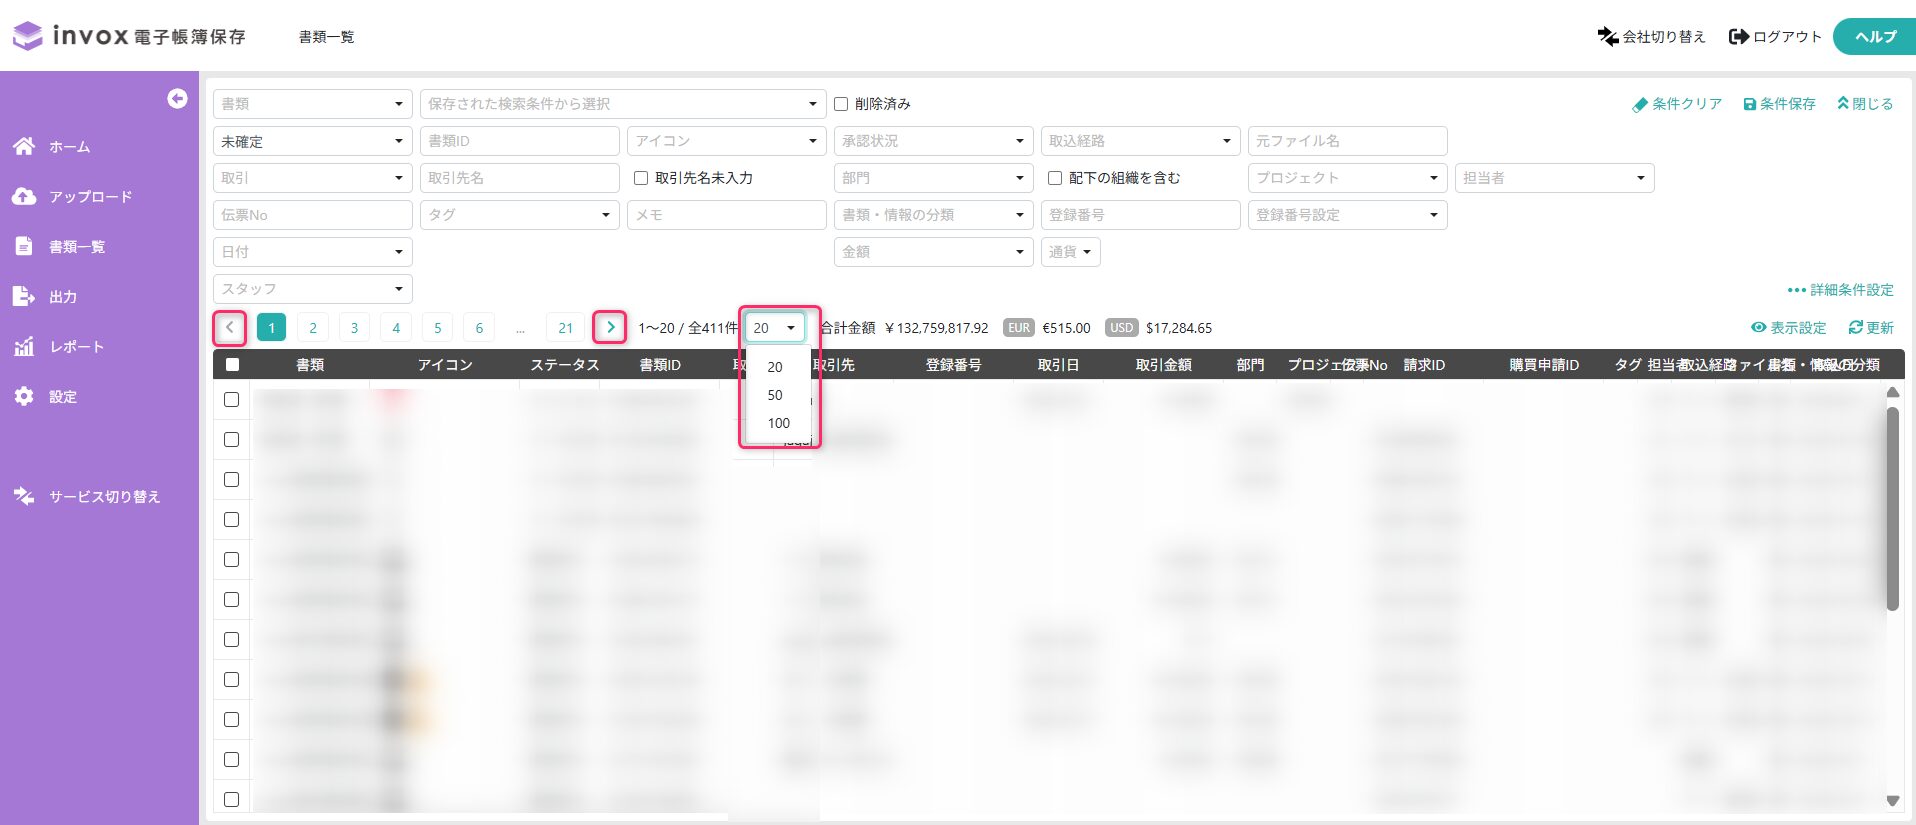Open Upload via cloud icon

(24, 197)
